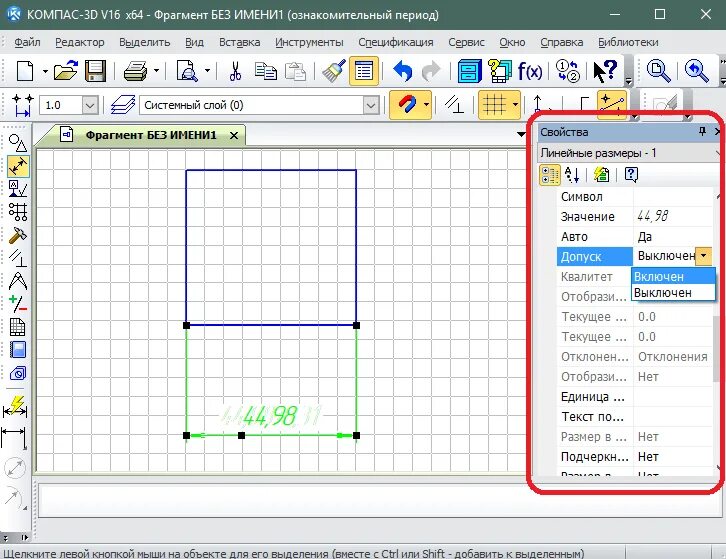This screenshot has height=559, width=726.
Task: Save the document with the floppy disk icon
Action: [x=95, y=71]
